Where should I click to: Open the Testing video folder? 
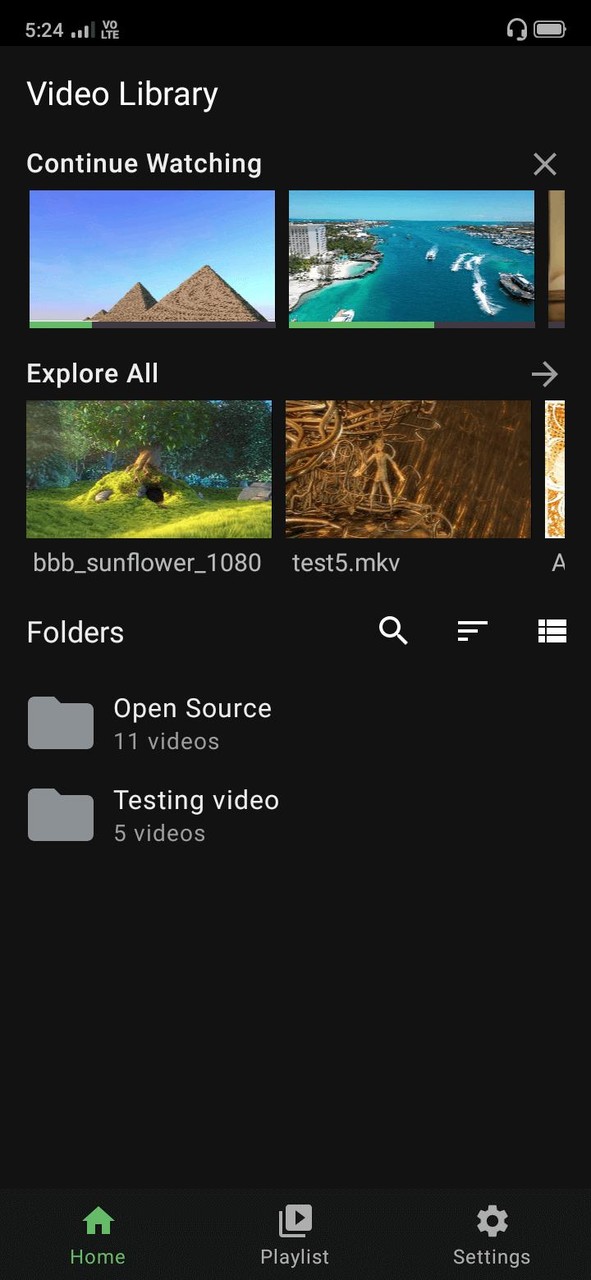tap(196, 814)
